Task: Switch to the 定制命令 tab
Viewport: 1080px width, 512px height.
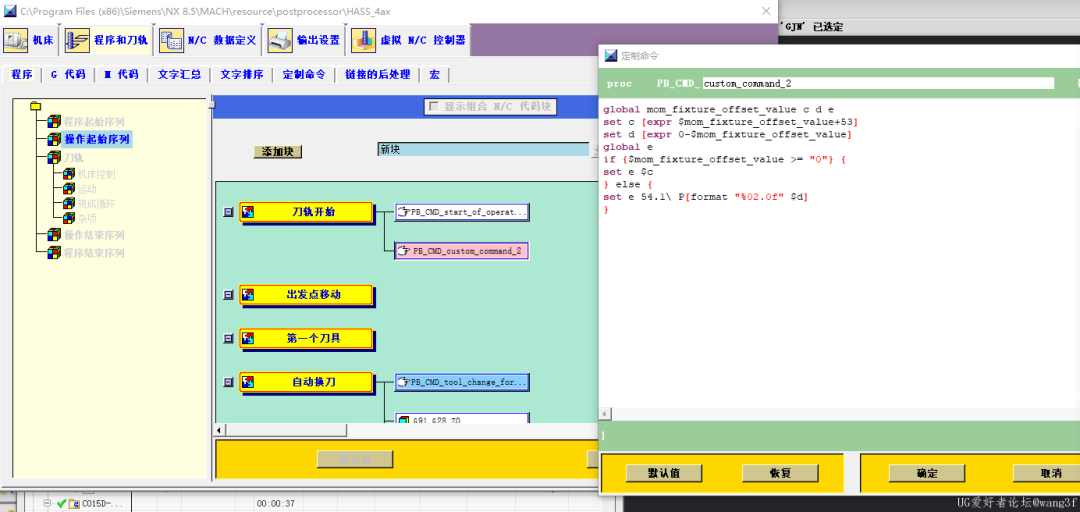Action: point(303,75)
